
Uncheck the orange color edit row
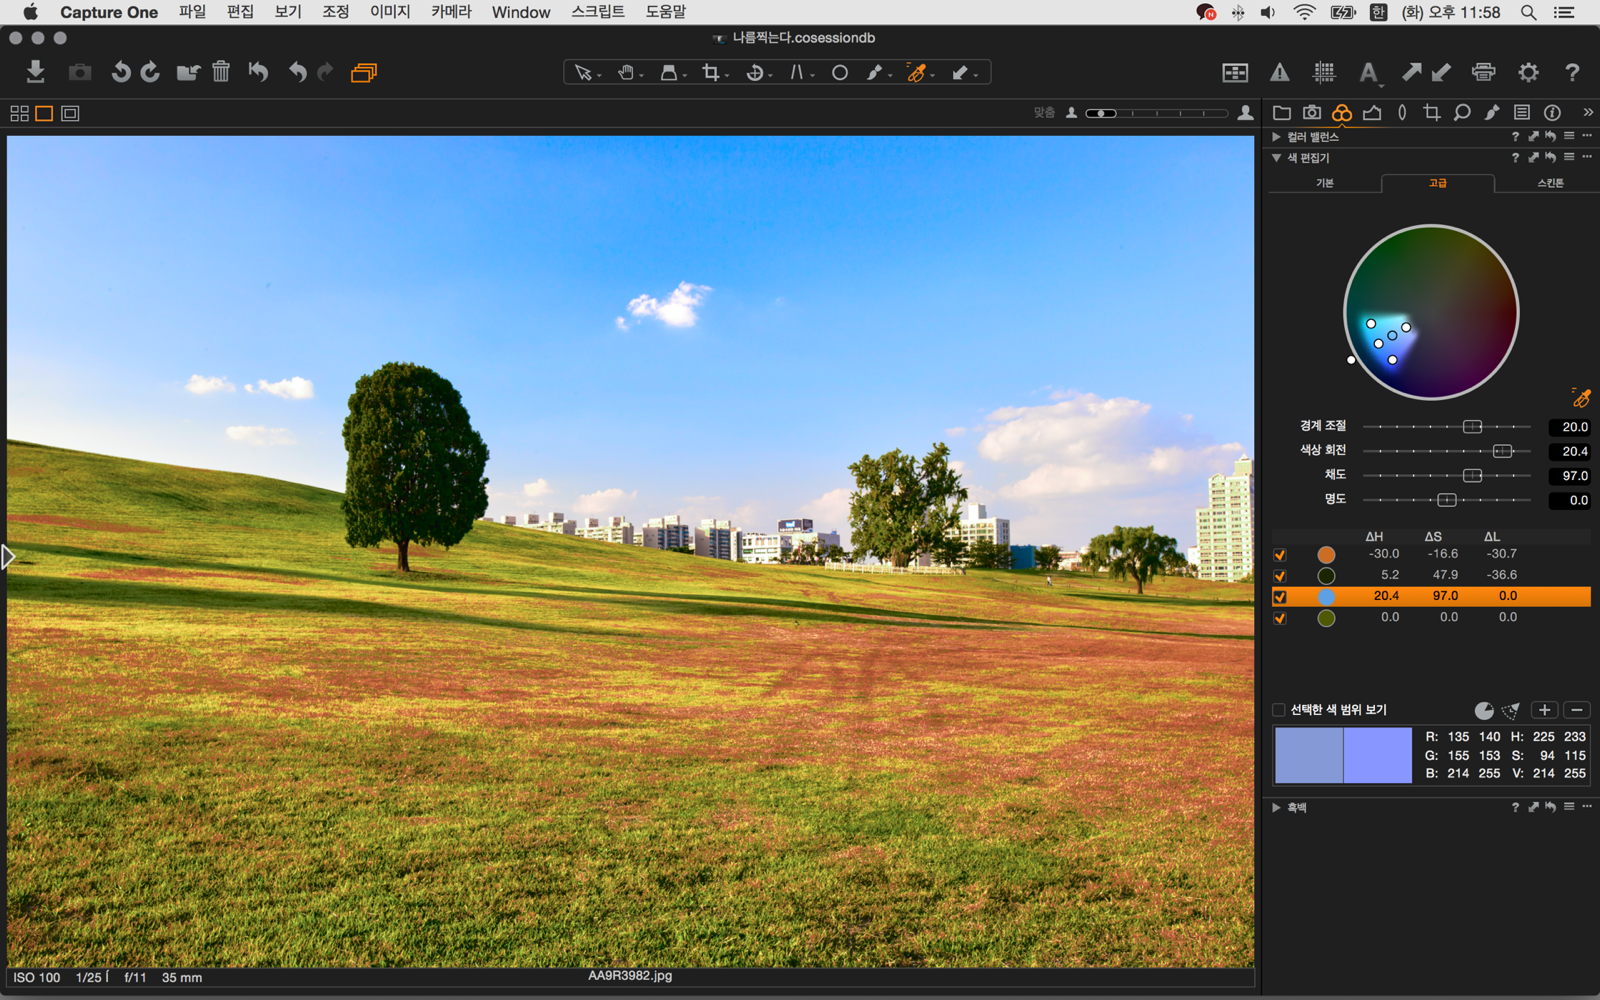pyautogui.click(x=1280, y=555)
